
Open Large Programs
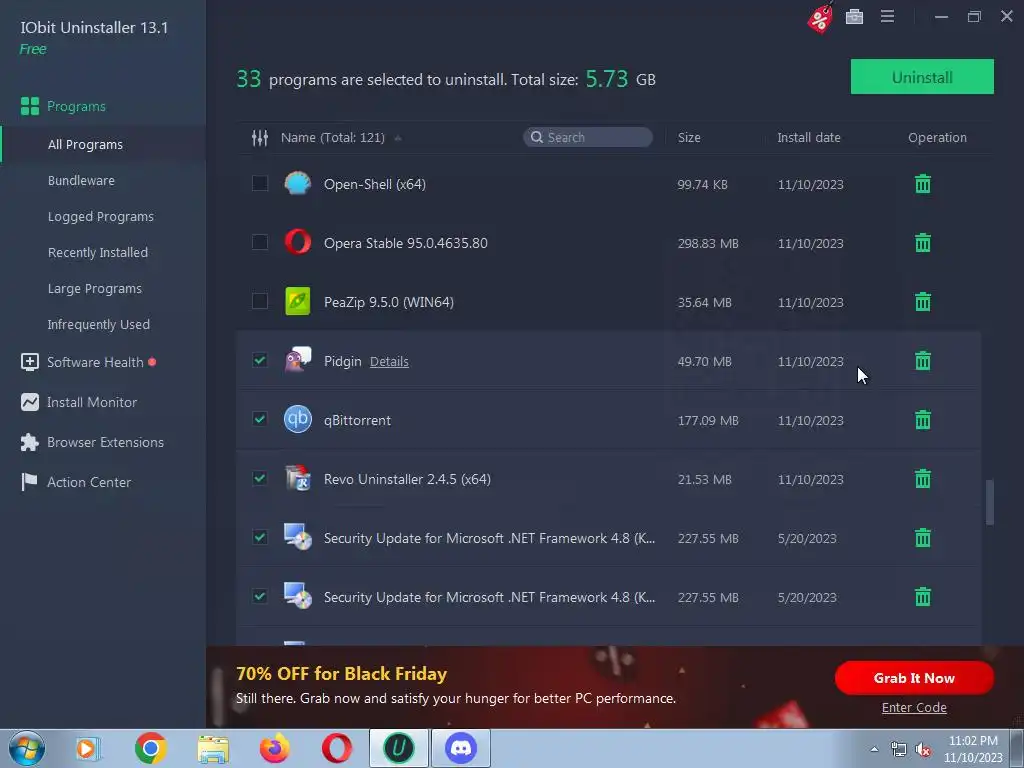pos(95,288)
